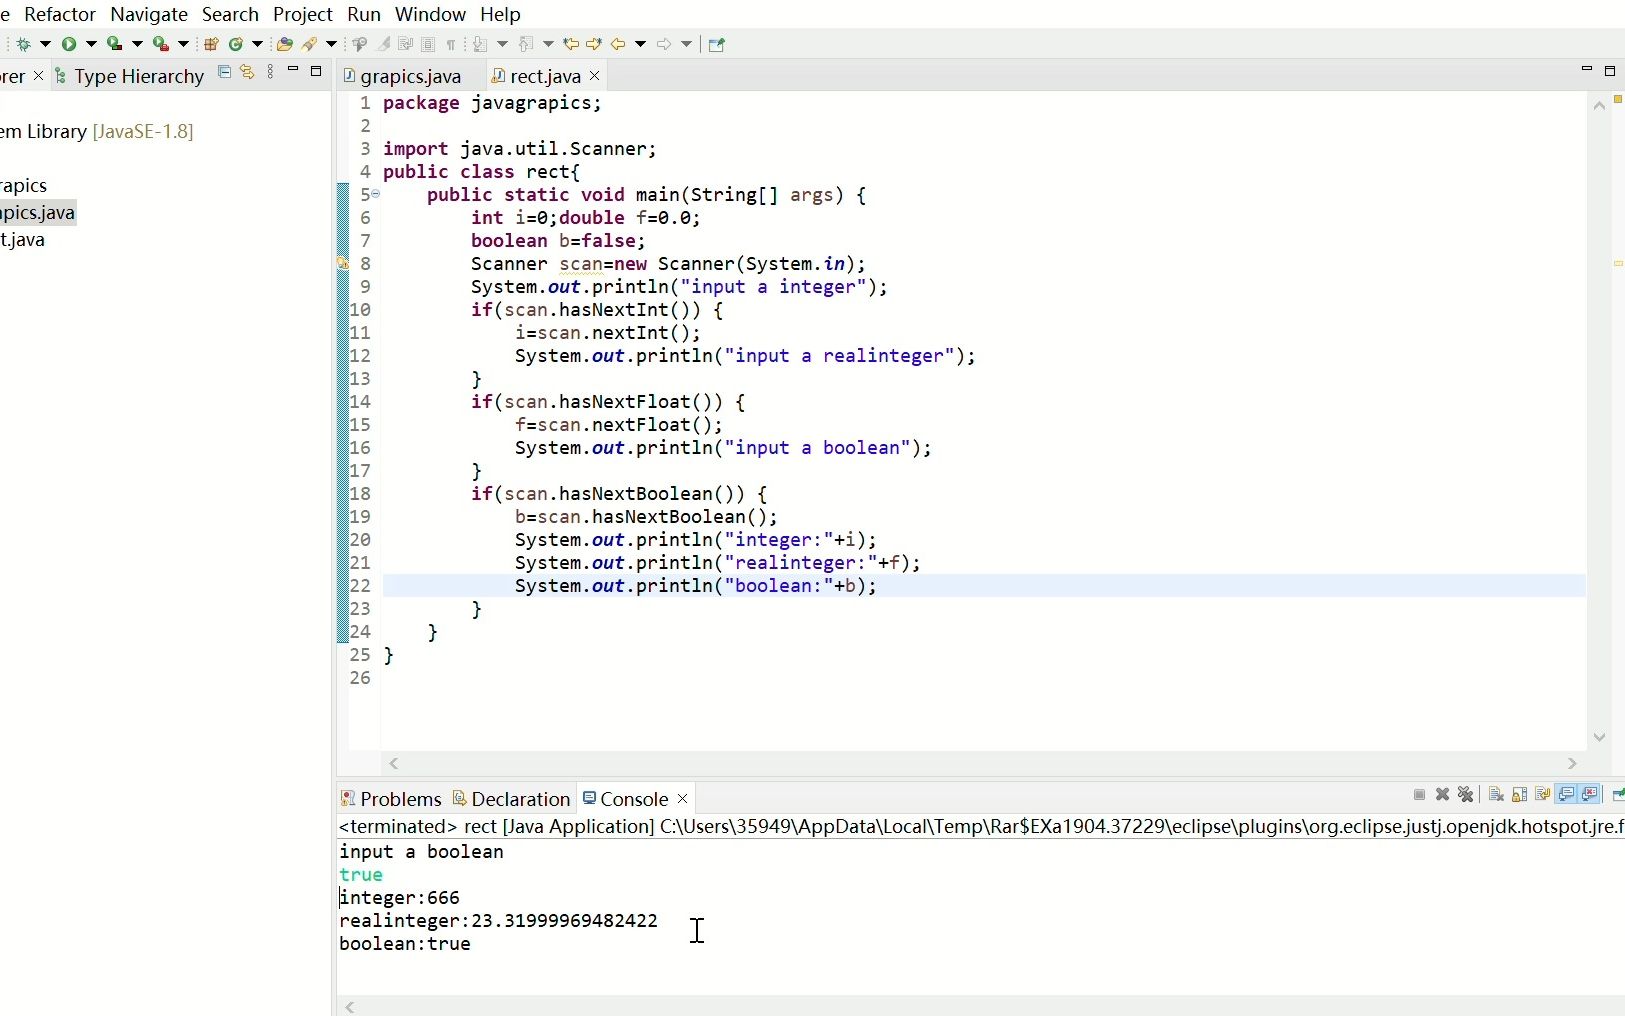Click the JavaSE-1.8 library link
The width and height of the screenshot is (1625, 1016).
[145, 131]
